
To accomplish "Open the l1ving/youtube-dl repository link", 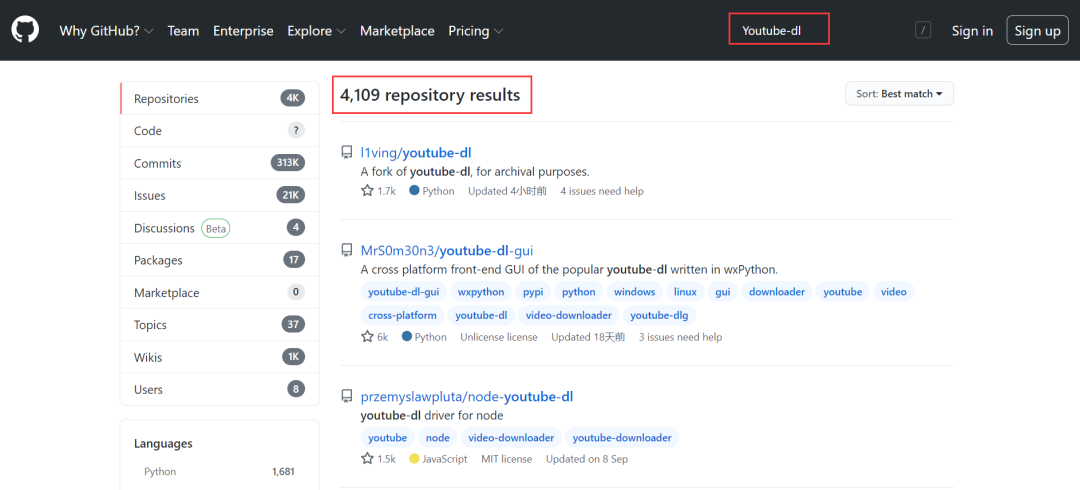I will pyautogui.click(x=416, y=153).
